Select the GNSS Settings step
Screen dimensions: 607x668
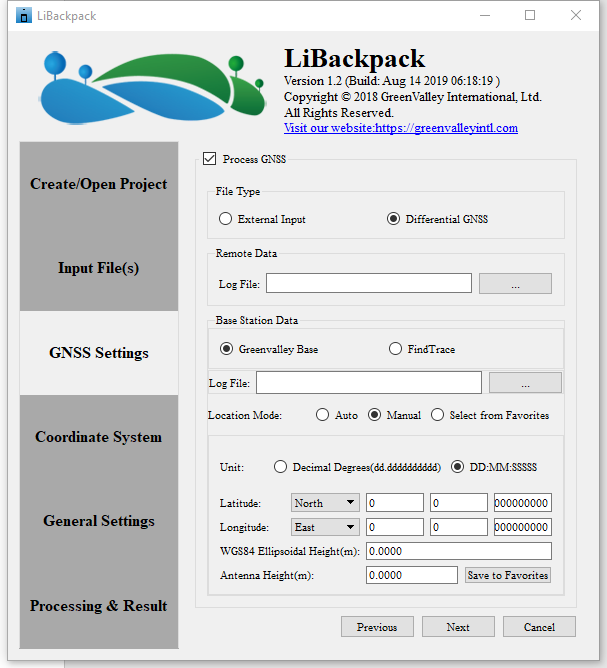[99, 353]
